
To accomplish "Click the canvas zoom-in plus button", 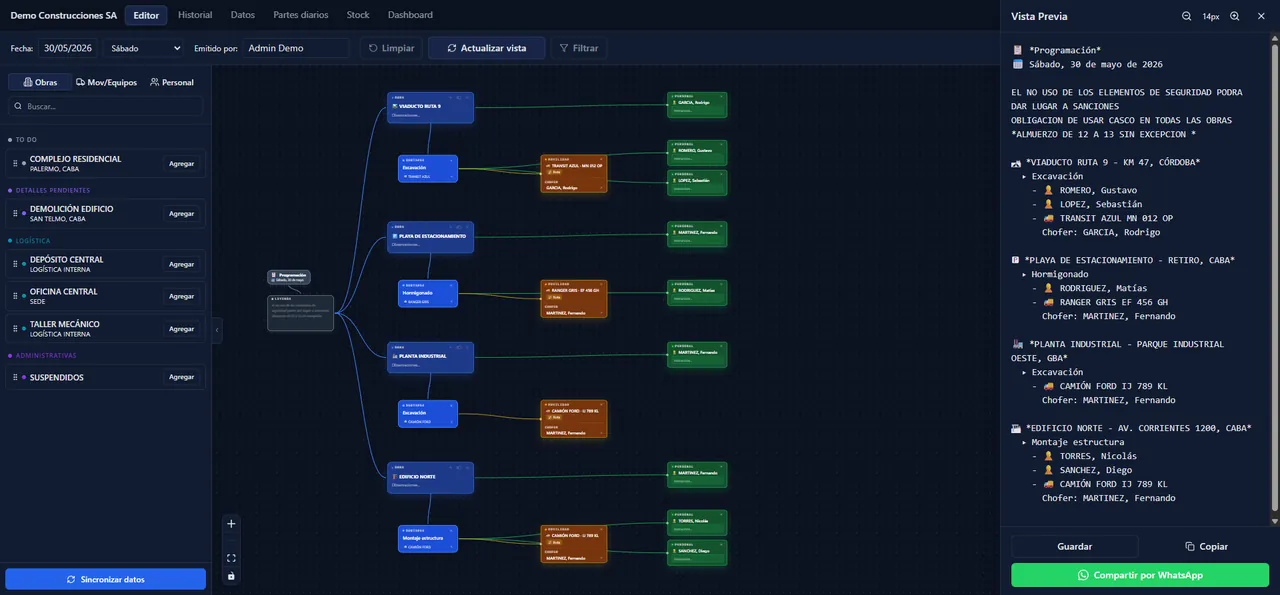I will (x=231, y=523).
